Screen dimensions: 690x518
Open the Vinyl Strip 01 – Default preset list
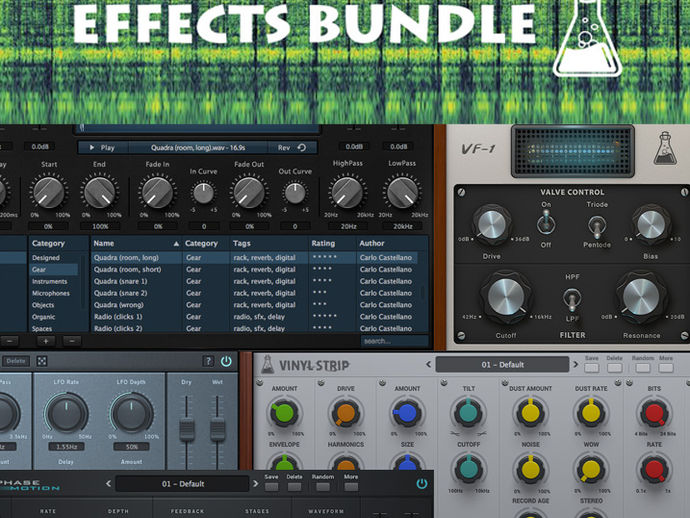[502, 364]
